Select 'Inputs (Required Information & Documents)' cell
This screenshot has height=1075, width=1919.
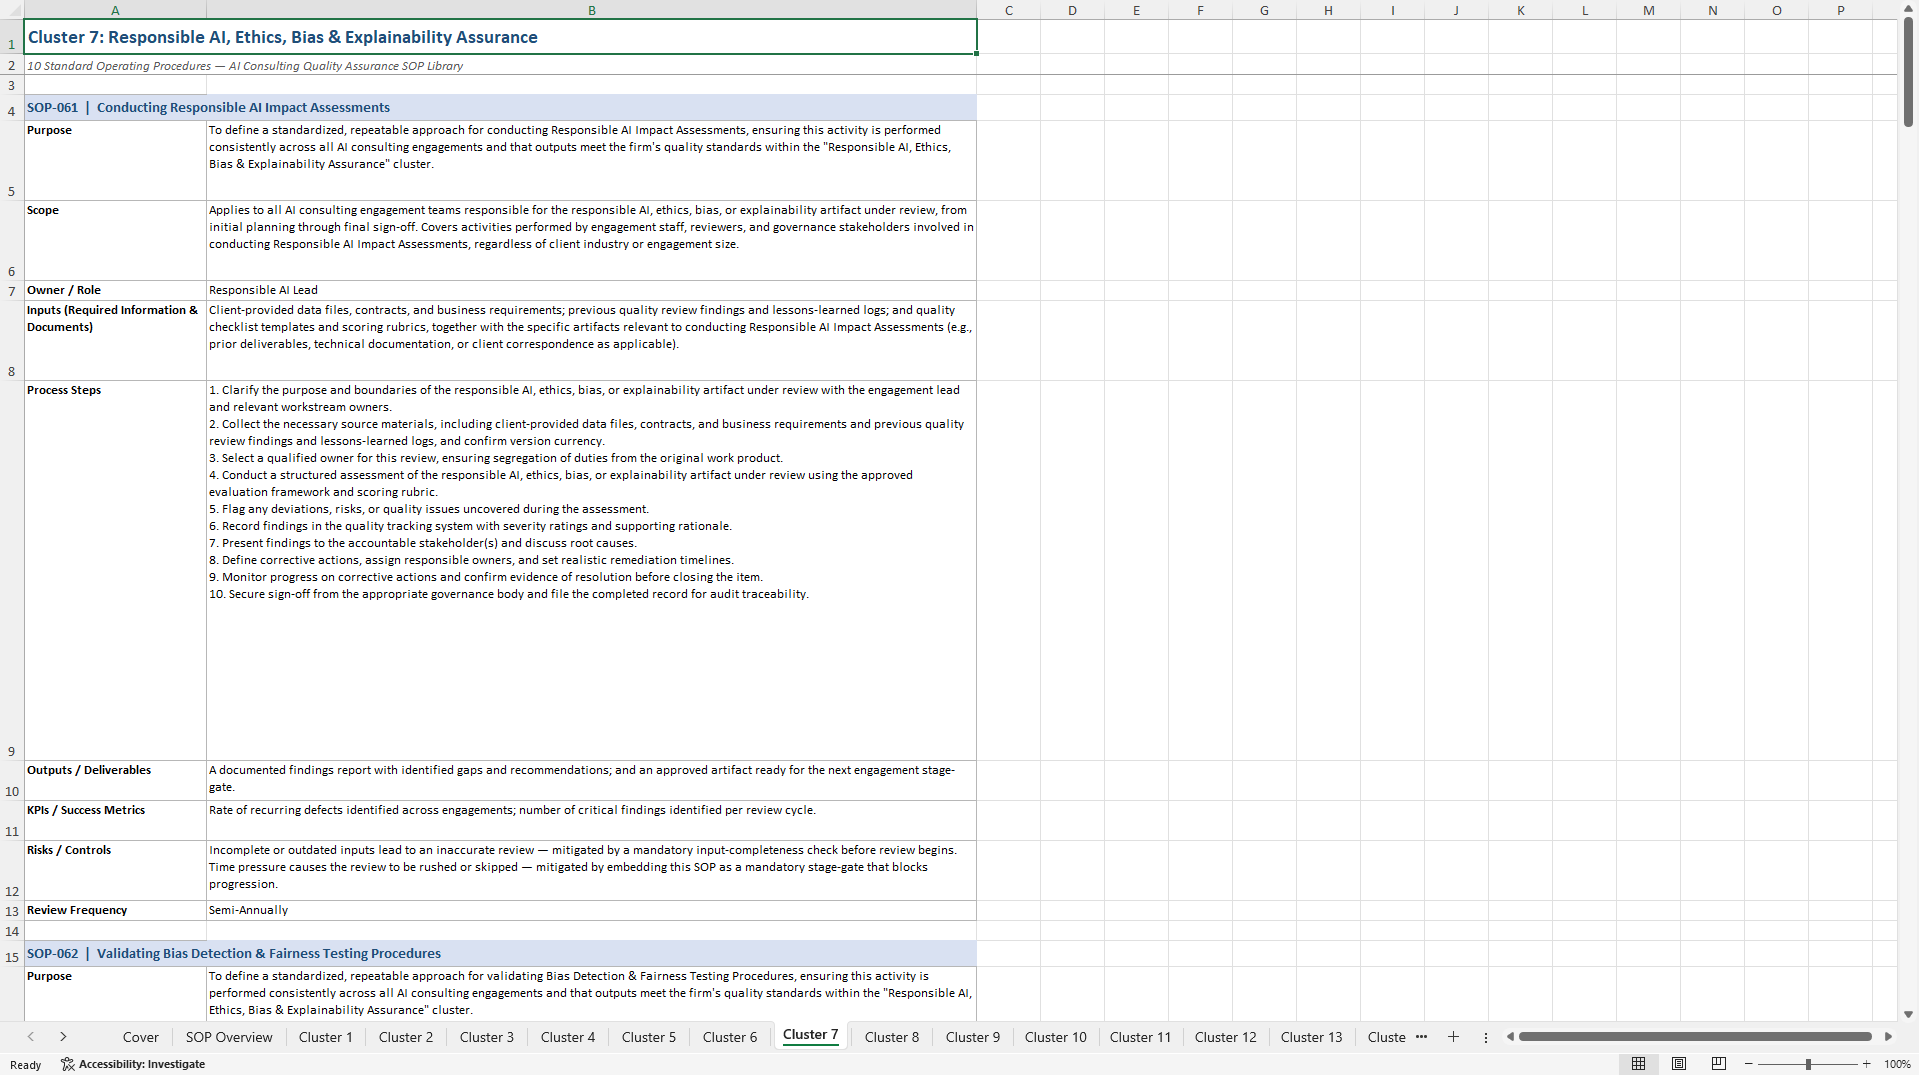pos(115,340)
